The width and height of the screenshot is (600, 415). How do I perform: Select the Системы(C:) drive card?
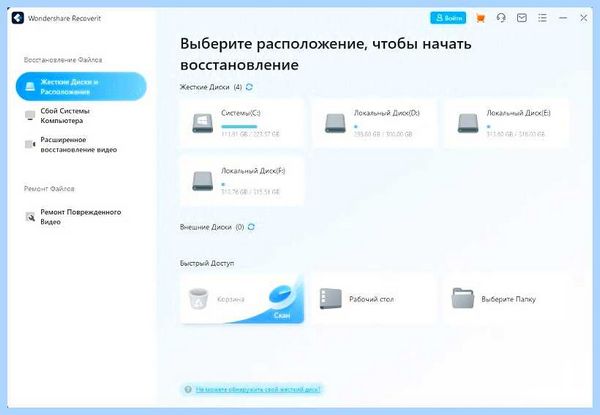click(x=242, y=123)
